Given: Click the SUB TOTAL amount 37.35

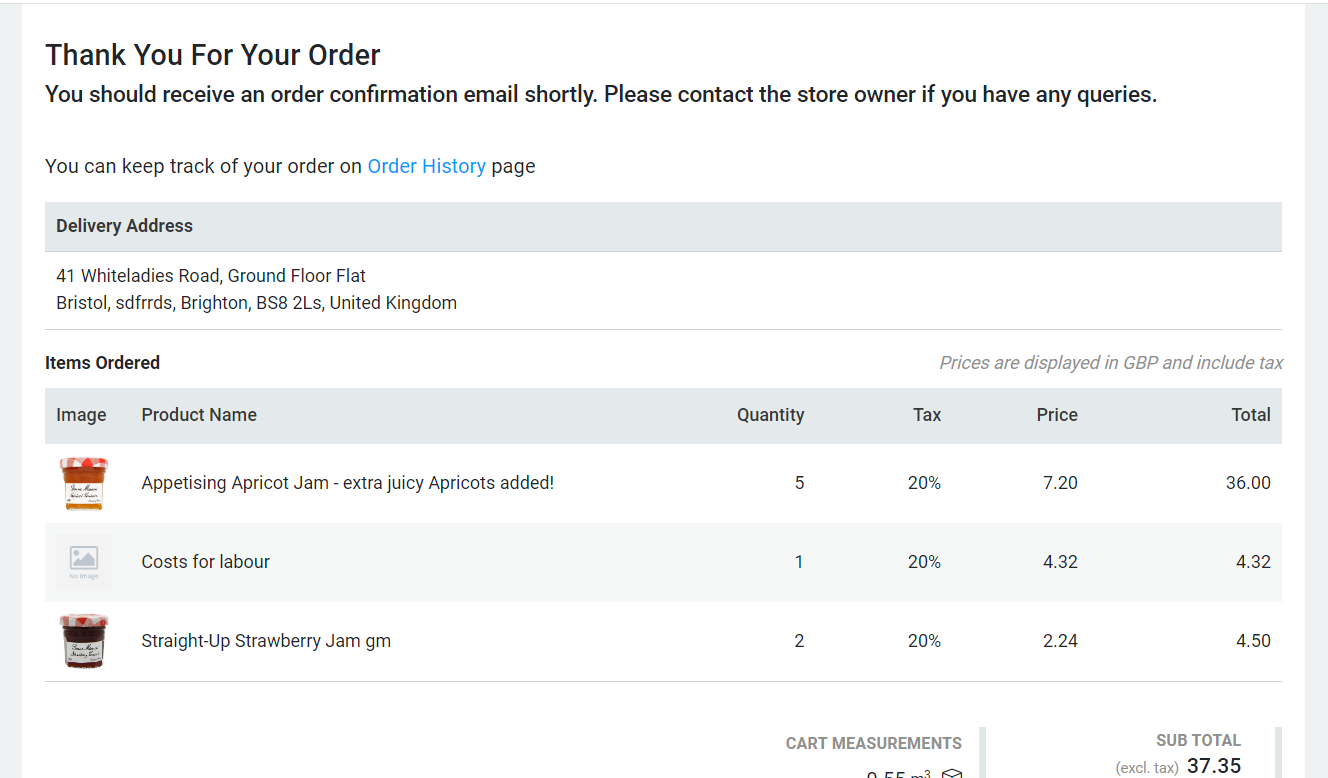Looking at the screenshot, I should [x=1213, y=765].
